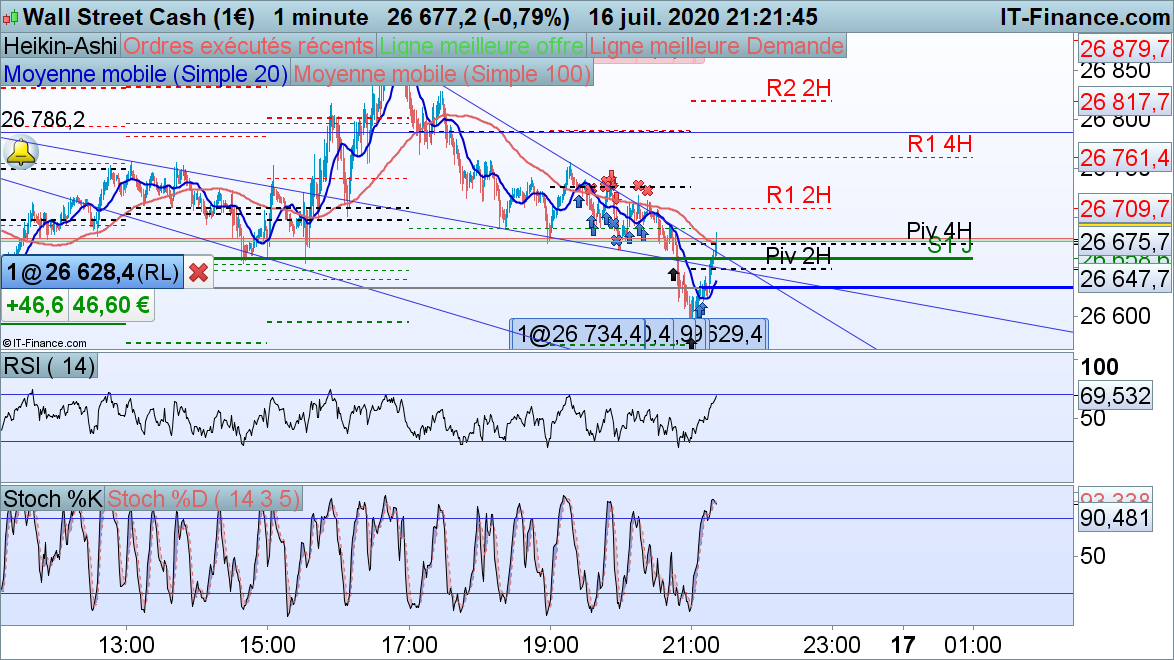Viewport: 1174px width, 660px height.
Task: Click the 26 600 price axis label
Action: [1114, 316]
